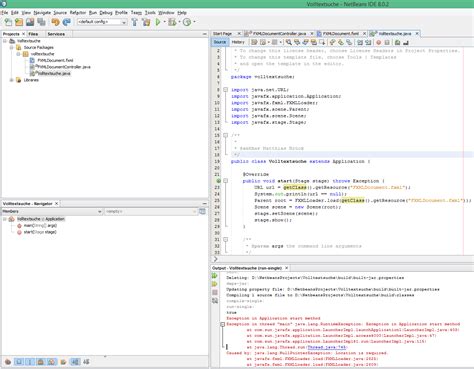Open the Profile Project dropdown arrow
The image size is (474, 369).
pos(194,22)
